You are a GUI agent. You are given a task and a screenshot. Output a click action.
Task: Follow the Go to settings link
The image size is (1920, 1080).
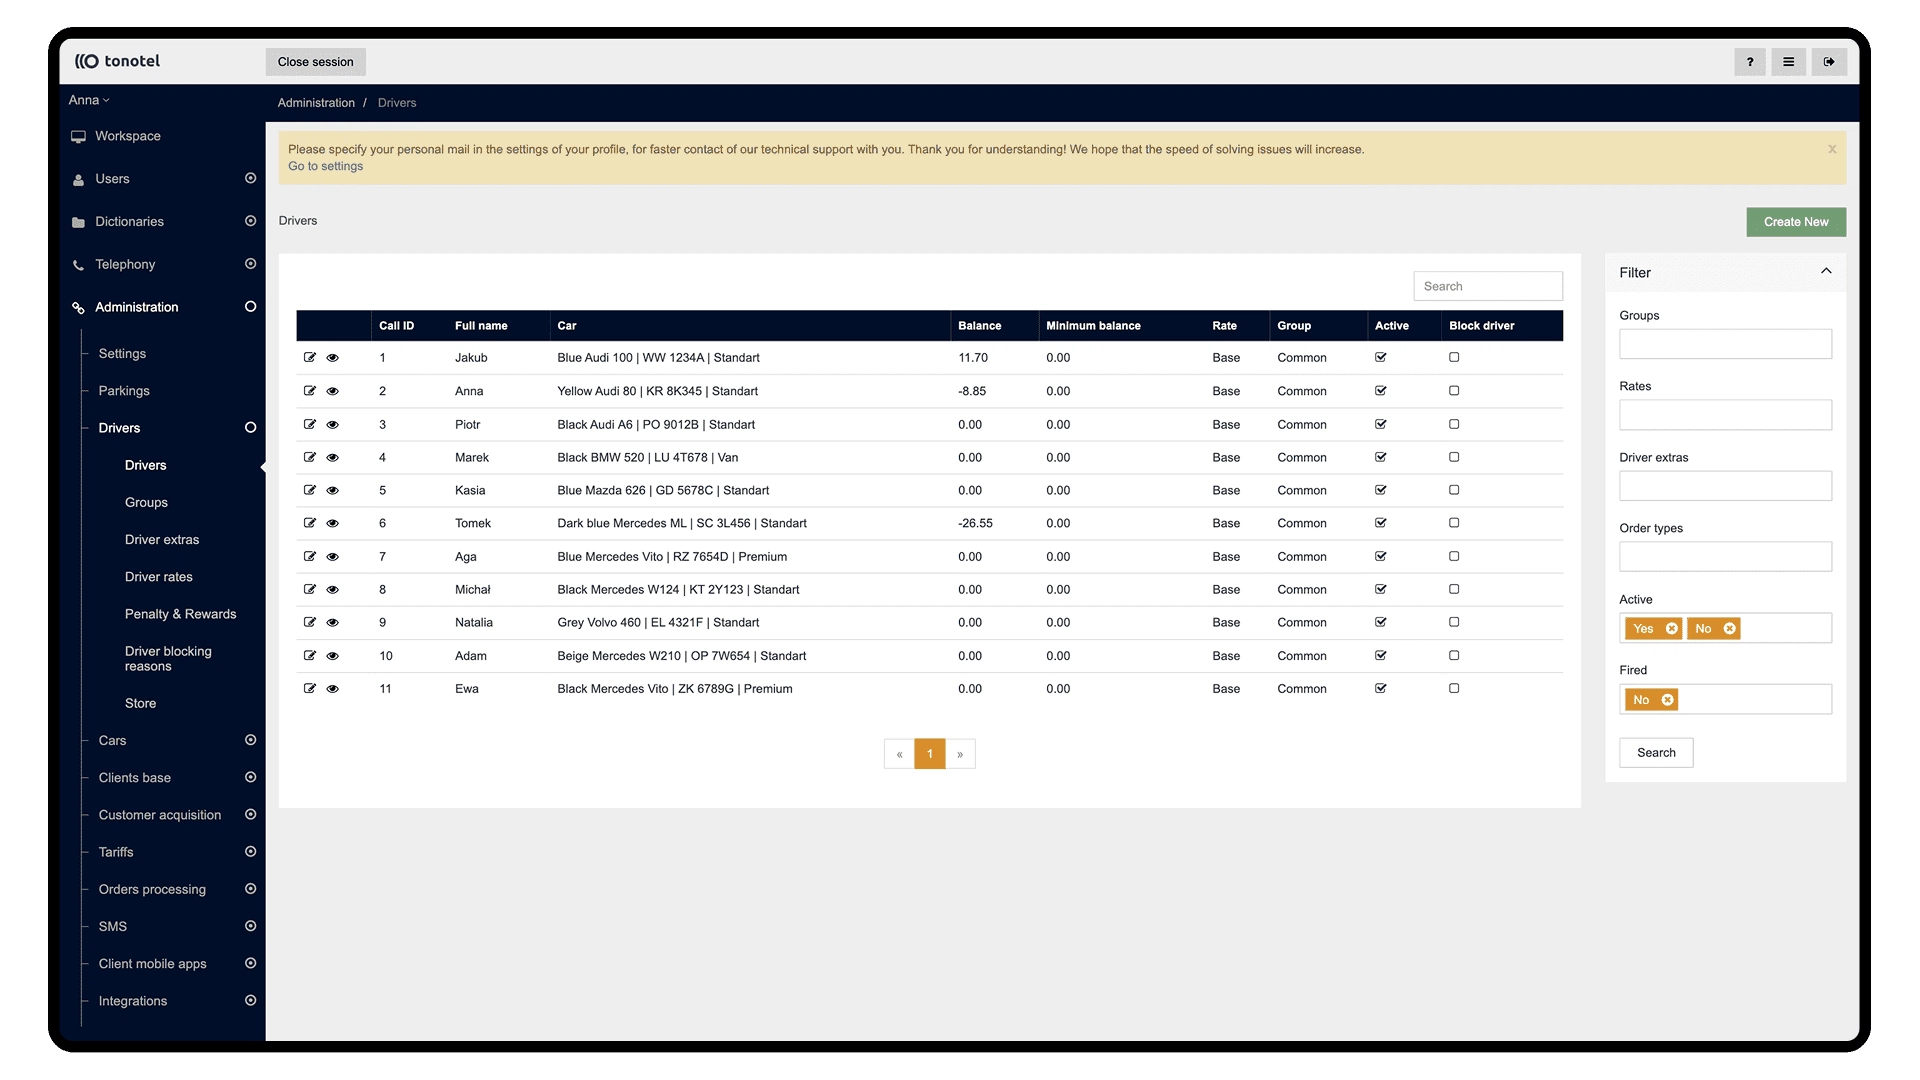tap(325, 166)
